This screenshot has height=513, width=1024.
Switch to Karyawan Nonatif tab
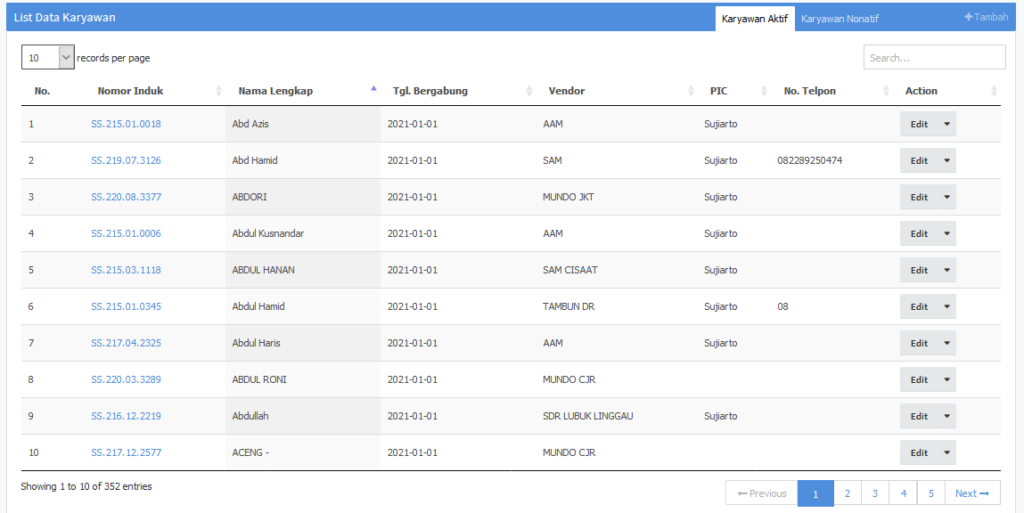[839, 19]
